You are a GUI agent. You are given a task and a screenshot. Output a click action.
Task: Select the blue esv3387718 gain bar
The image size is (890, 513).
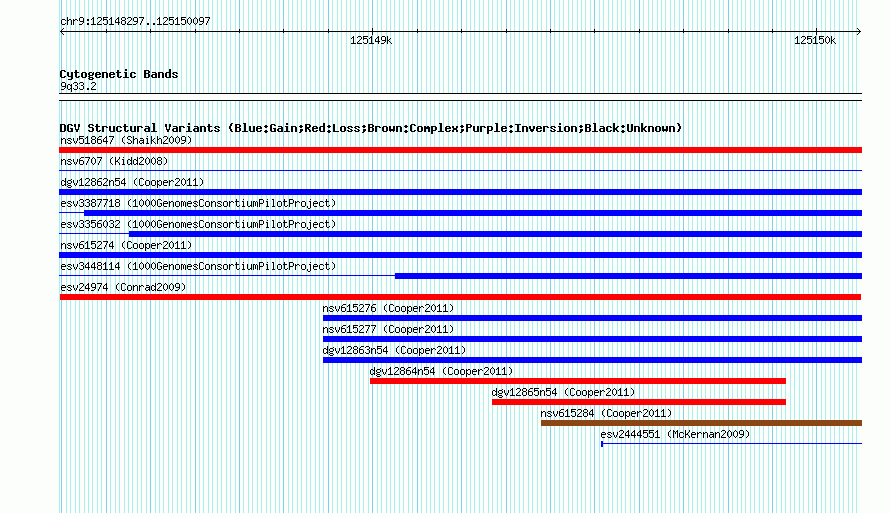[x=473, y=213]
